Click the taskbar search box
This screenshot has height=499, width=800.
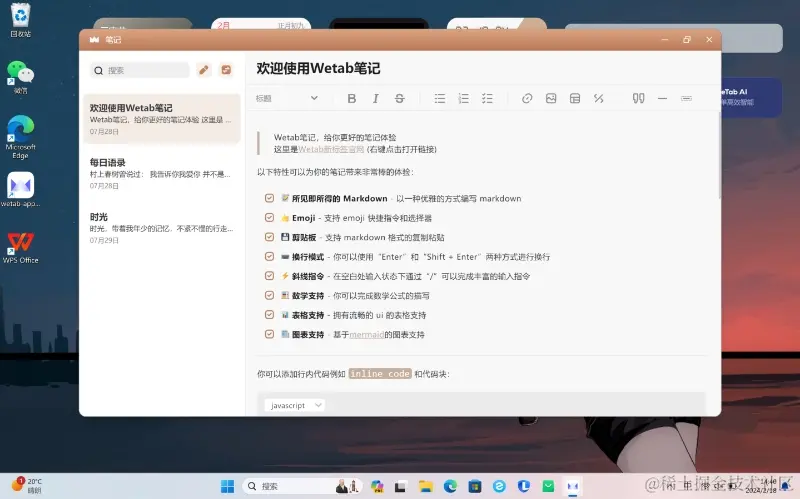pos(302,486)
